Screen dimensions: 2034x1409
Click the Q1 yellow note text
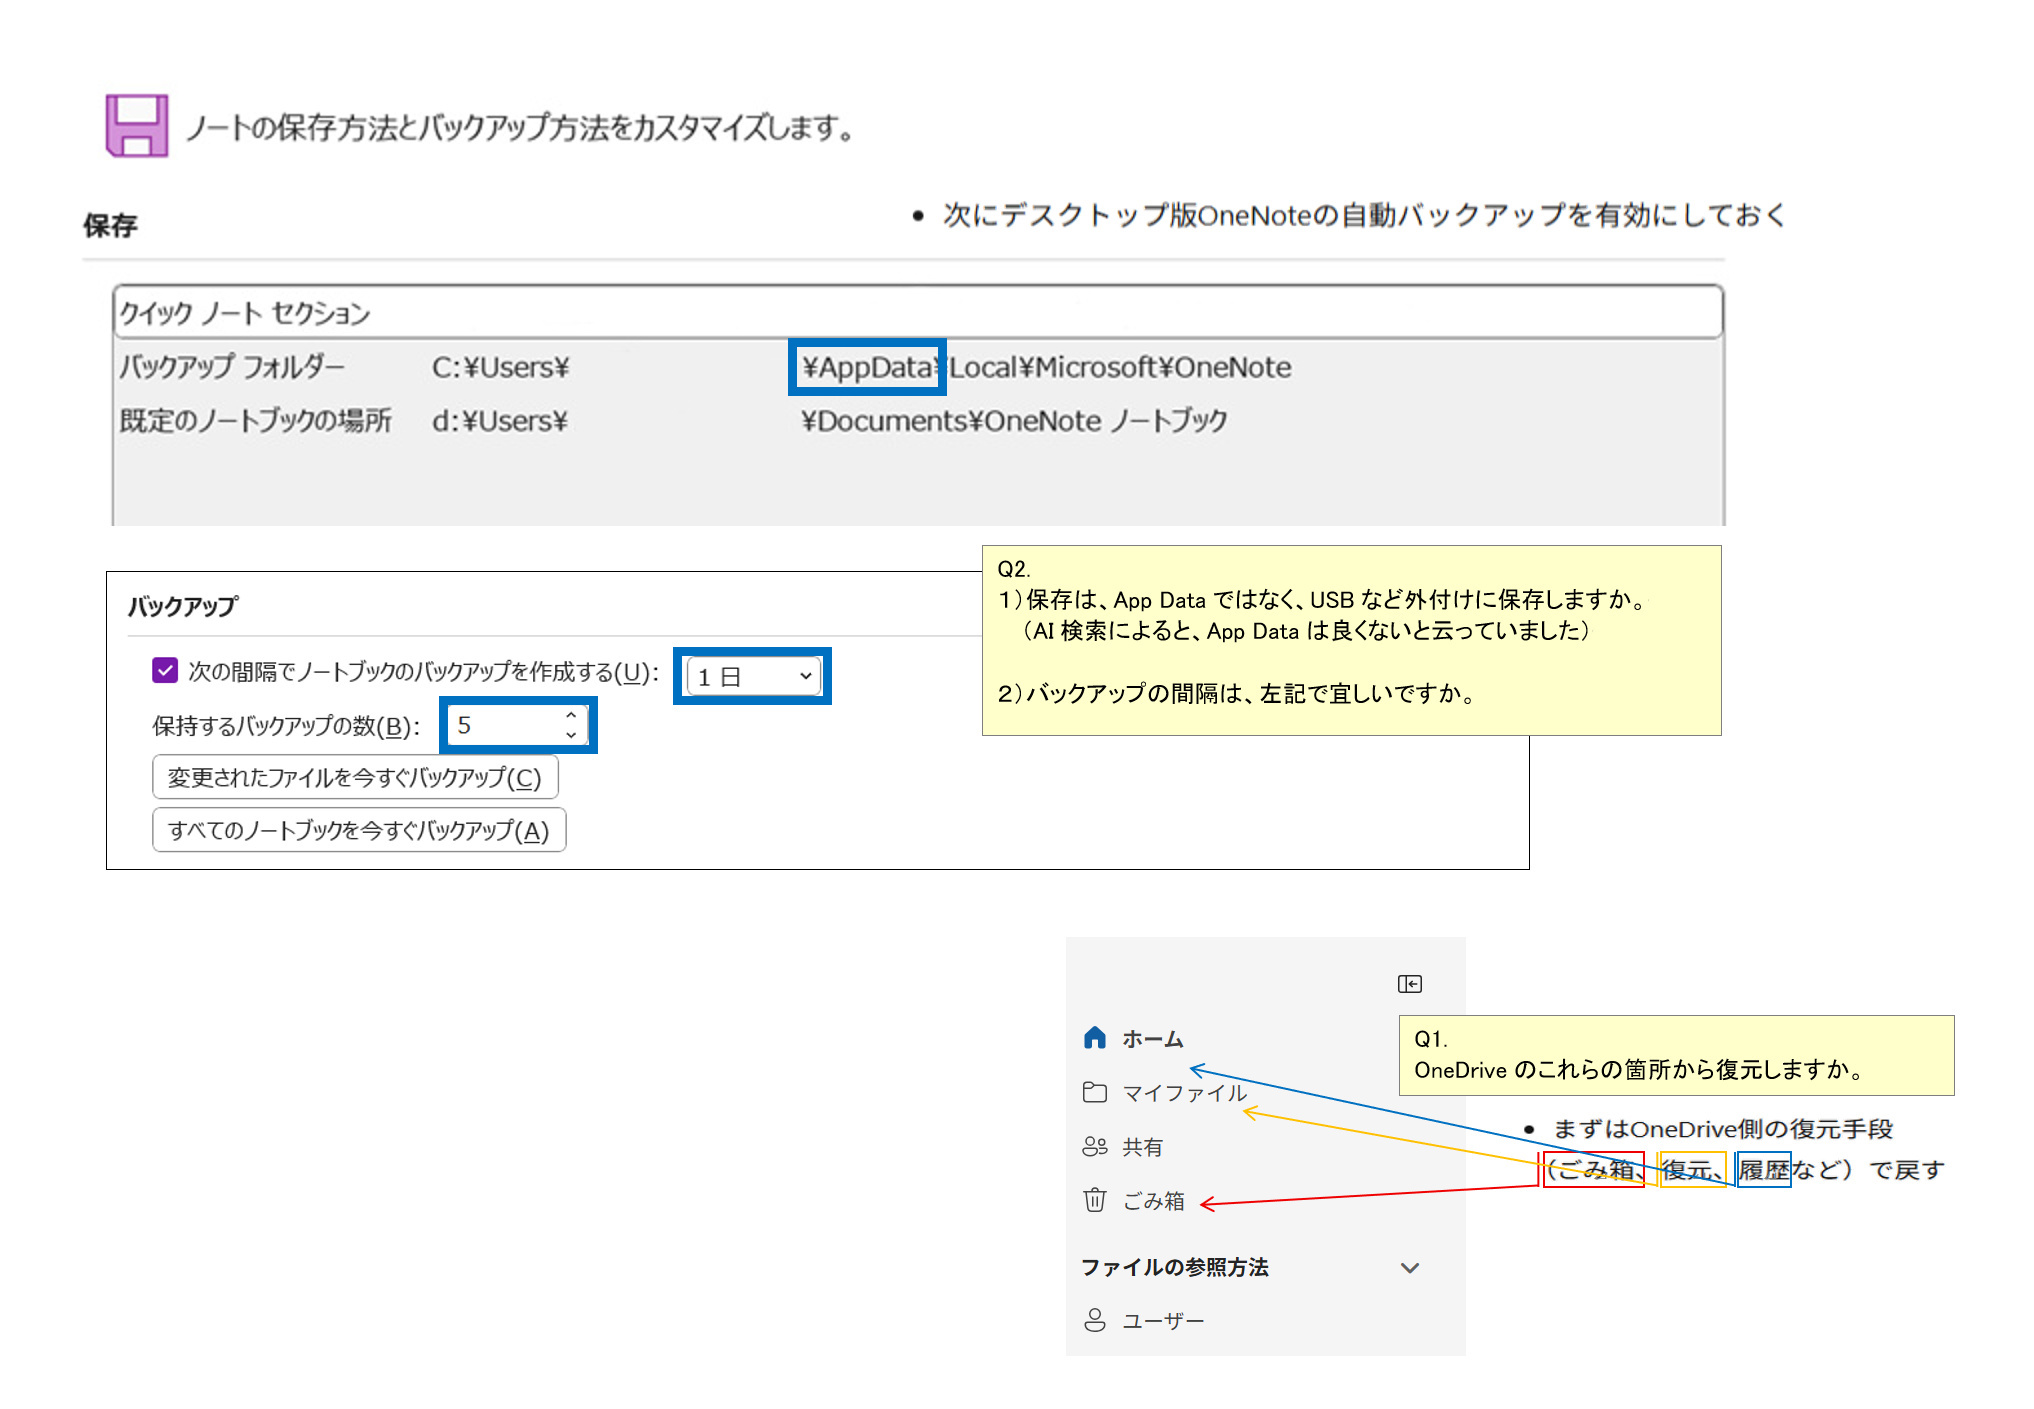[1676, 1055]
